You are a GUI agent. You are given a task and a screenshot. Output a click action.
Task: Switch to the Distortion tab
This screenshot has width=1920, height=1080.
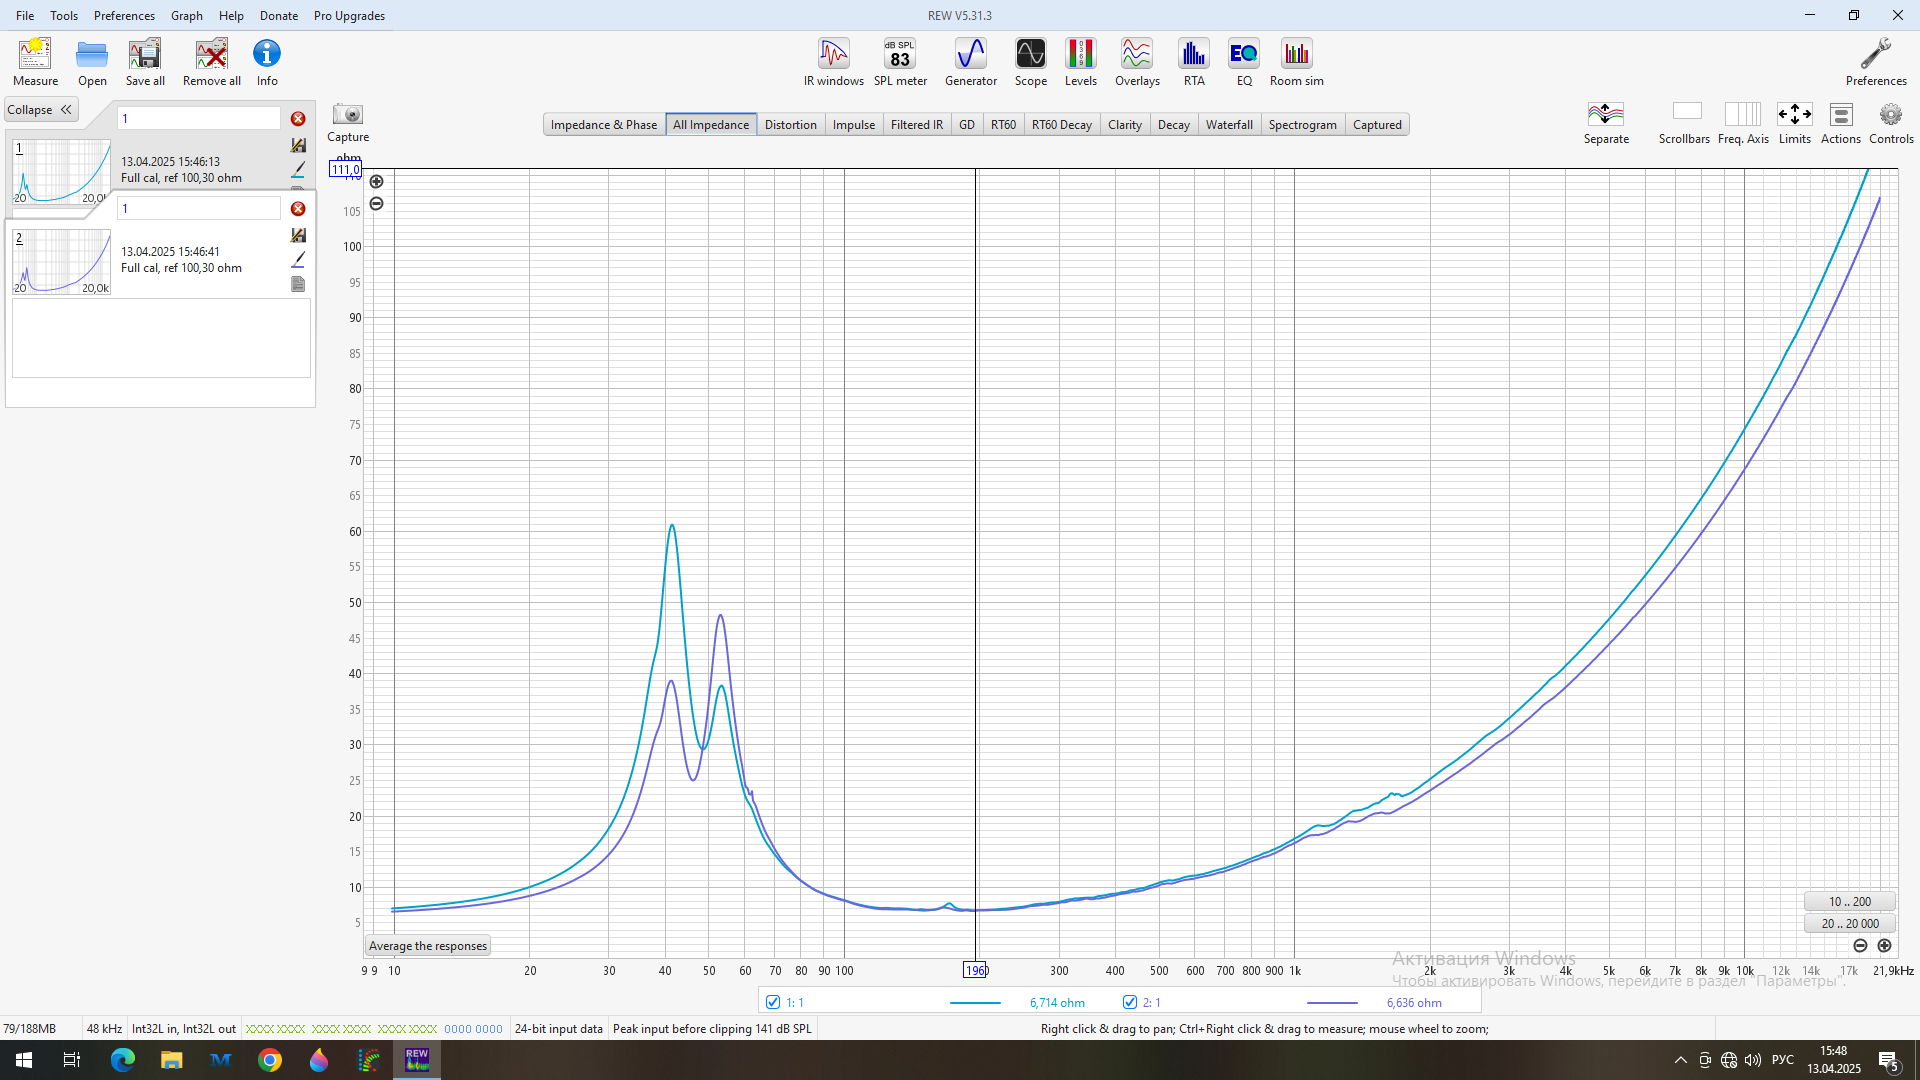[x=791, y=125]
